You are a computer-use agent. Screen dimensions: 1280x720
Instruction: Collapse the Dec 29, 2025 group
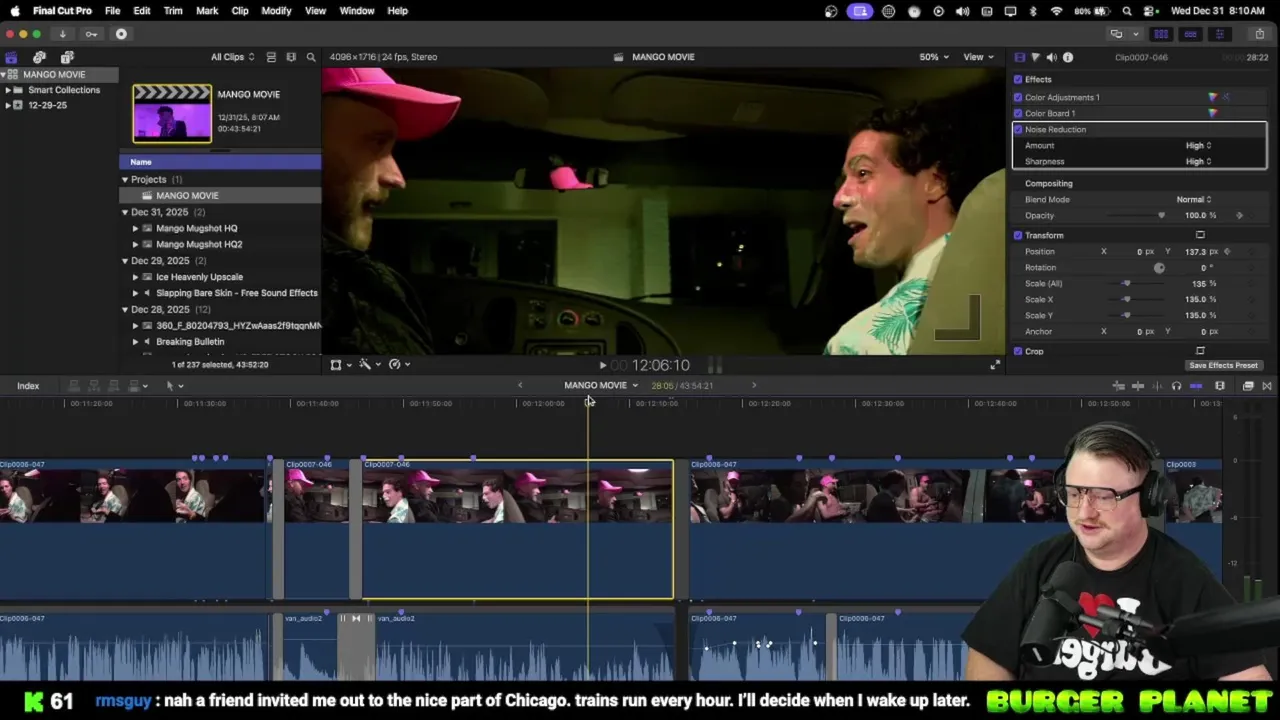click(125, 261)
